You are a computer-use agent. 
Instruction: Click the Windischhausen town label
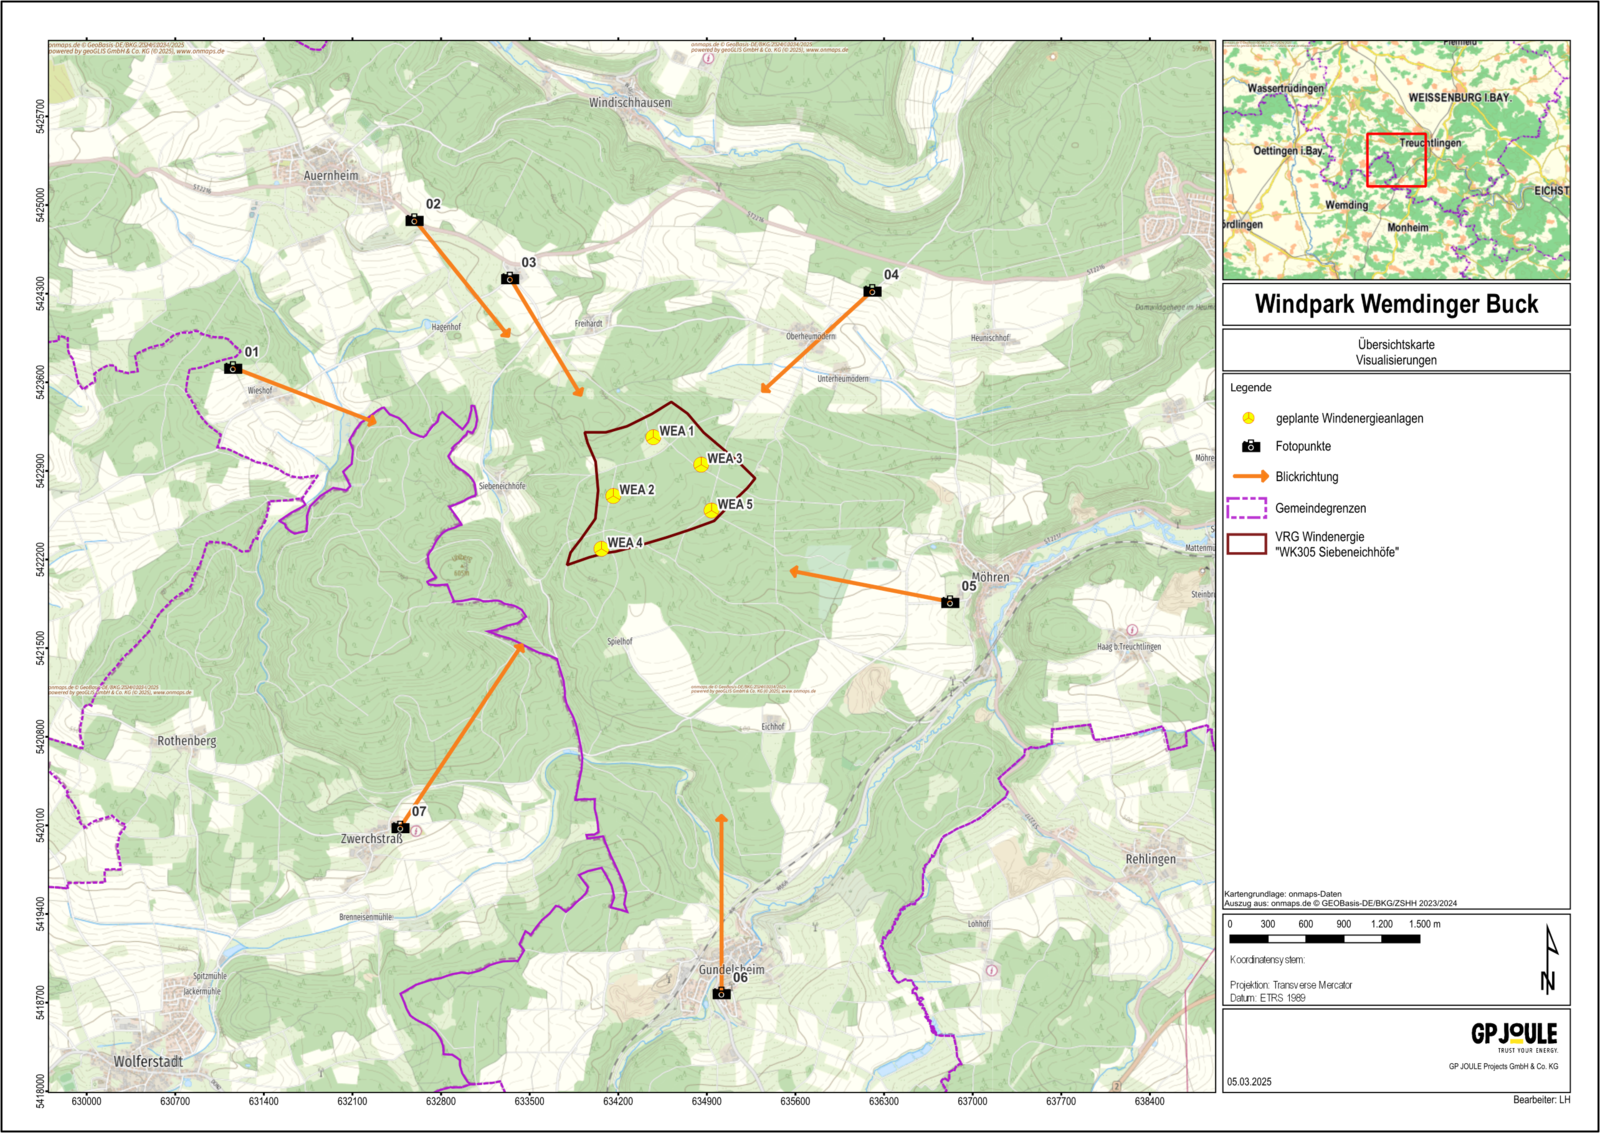(x=630, y=103)
